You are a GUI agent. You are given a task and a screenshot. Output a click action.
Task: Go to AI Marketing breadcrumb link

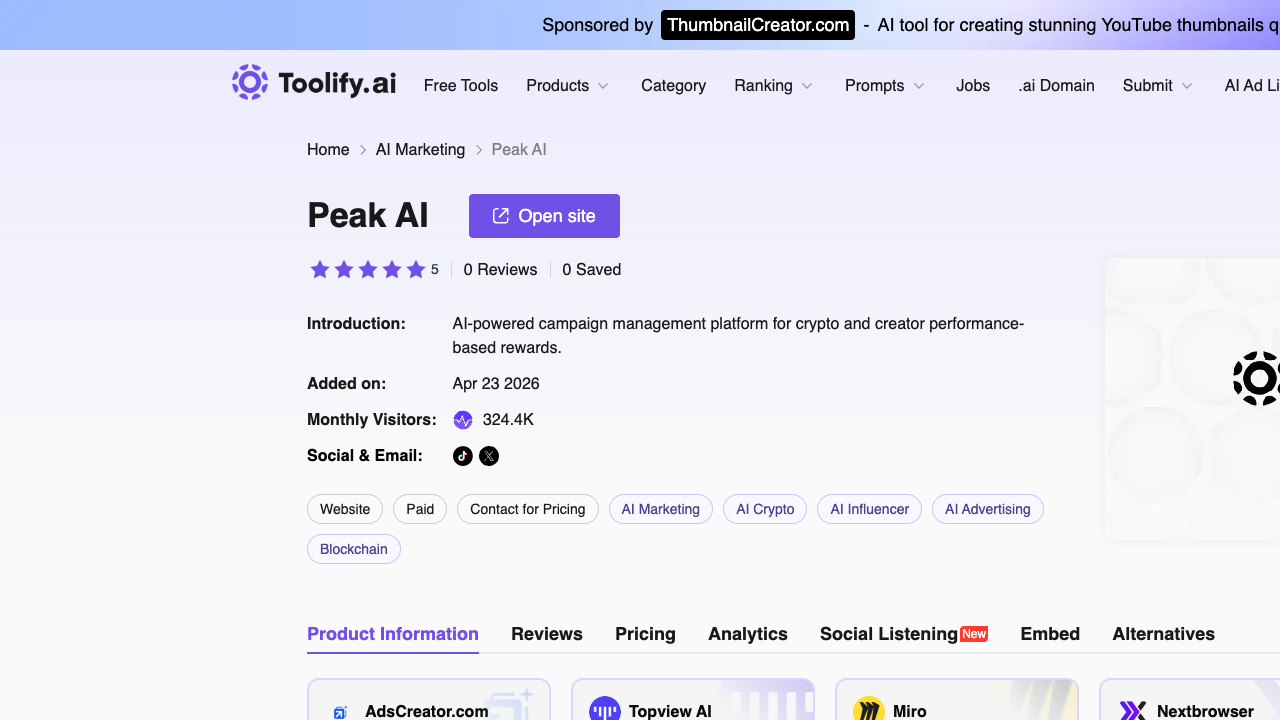(420, 150)
